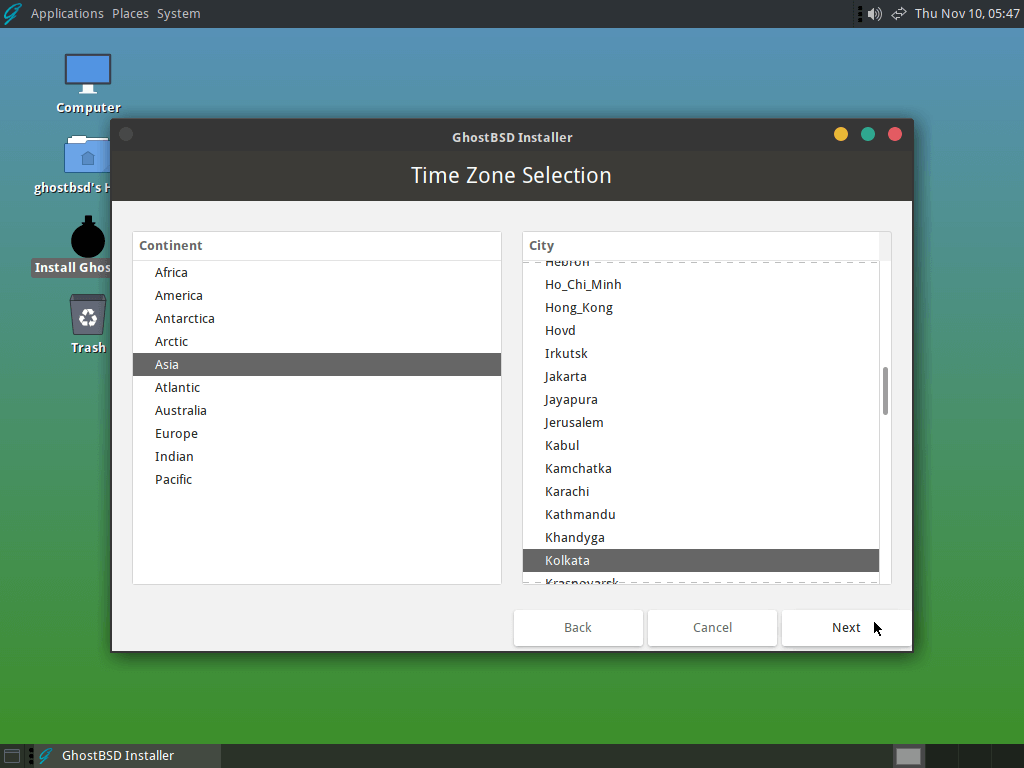Click the workspace switcher box
Screen dimensions: 1024x768
pos(908,756)
